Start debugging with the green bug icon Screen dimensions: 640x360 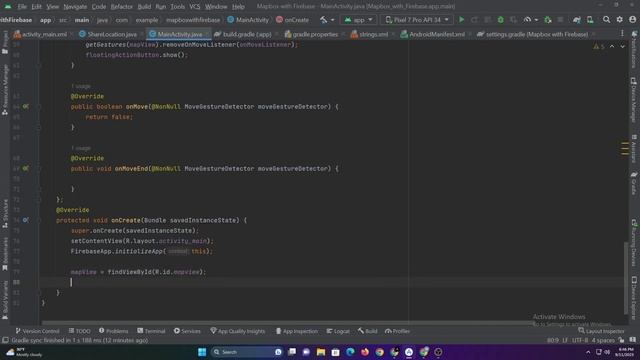click(500, 20)
